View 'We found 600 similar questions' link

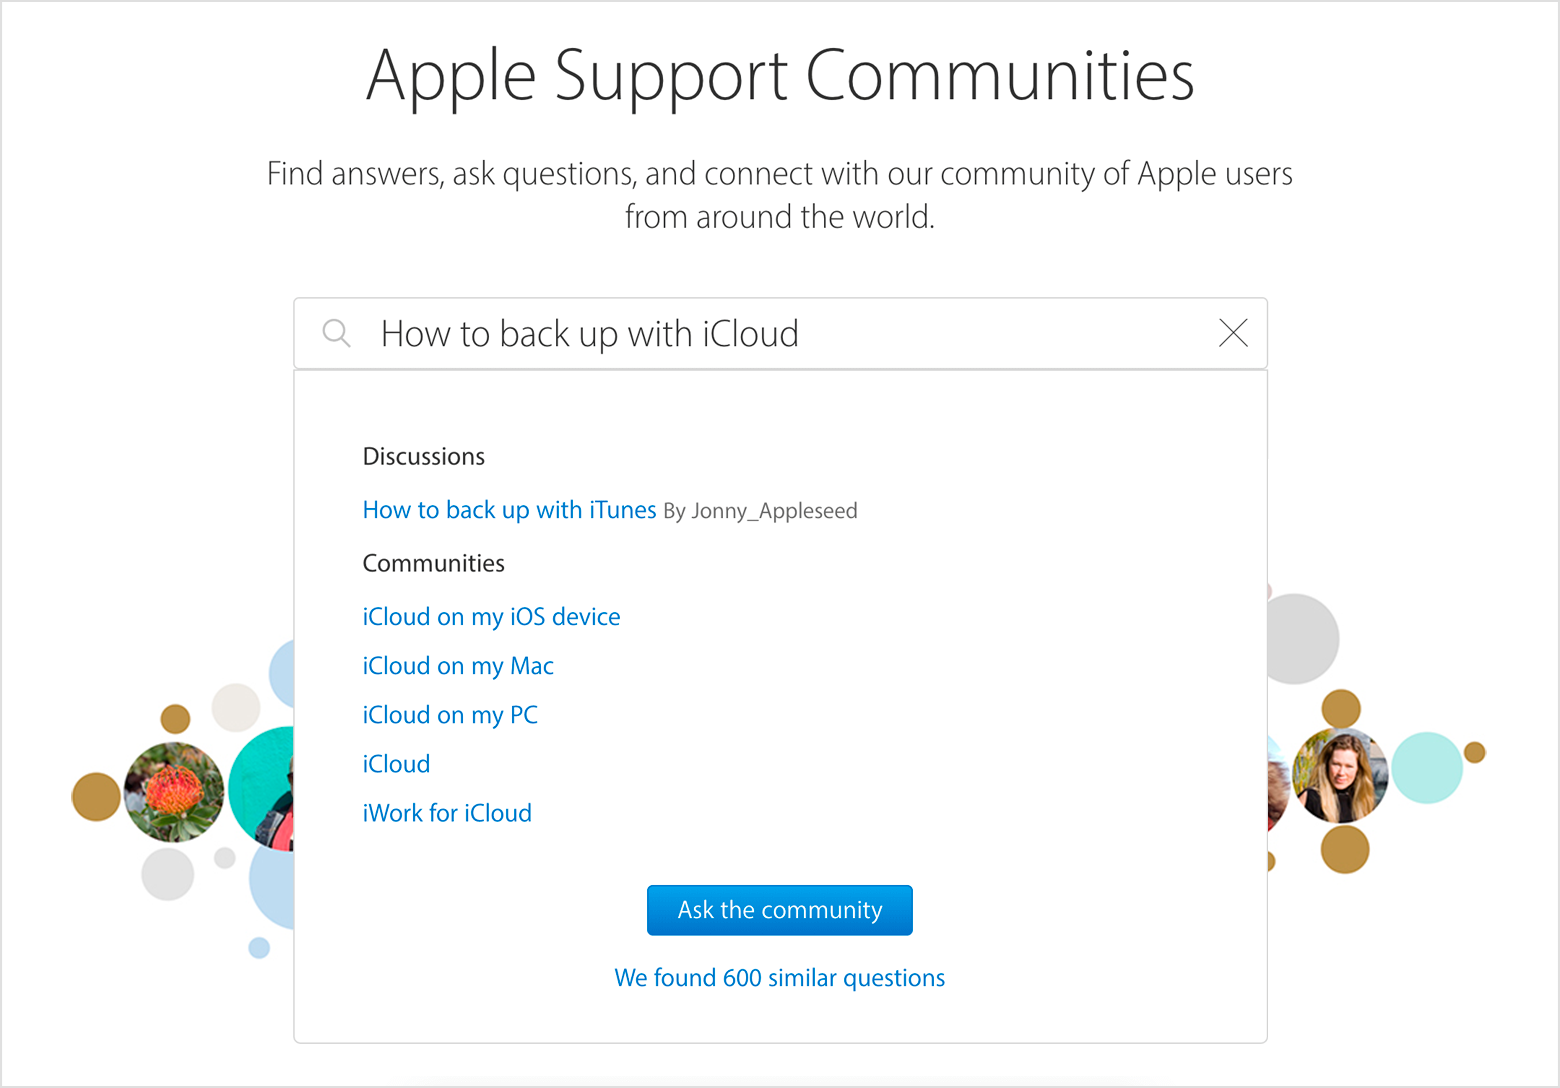(779, 978)
